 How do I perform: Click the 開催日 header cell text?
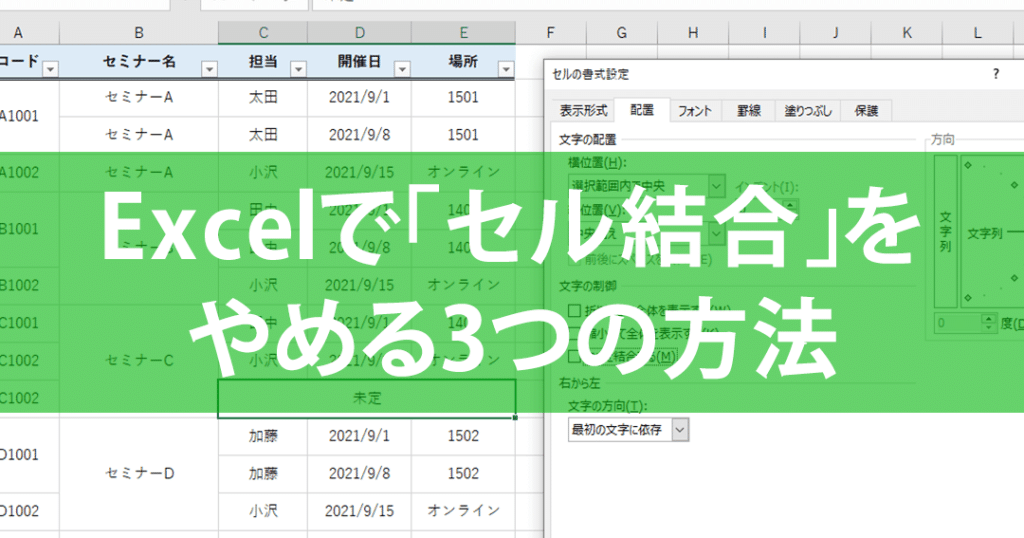359,61
